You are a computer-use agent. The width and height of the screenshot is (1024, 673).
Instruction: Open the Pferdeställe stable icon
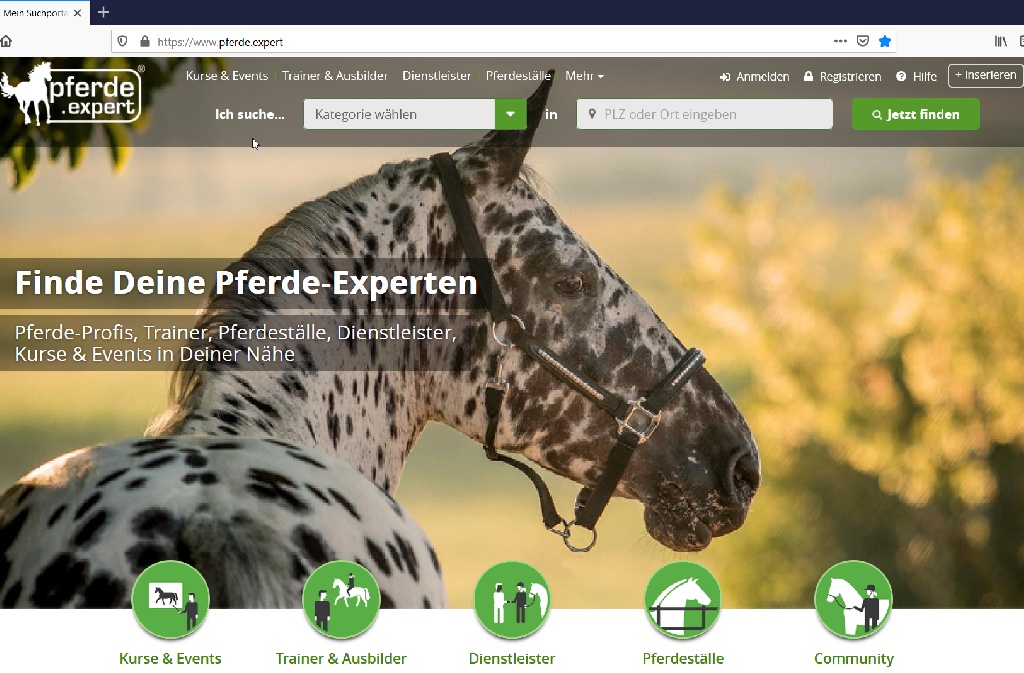point(683,600)
